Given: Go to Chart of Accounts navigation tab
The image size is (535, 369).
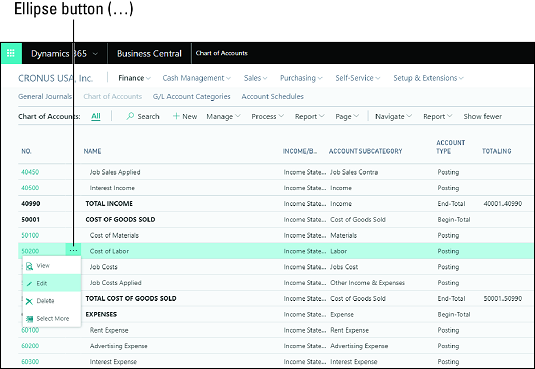Looking at the screenshot, I should 113,97.
